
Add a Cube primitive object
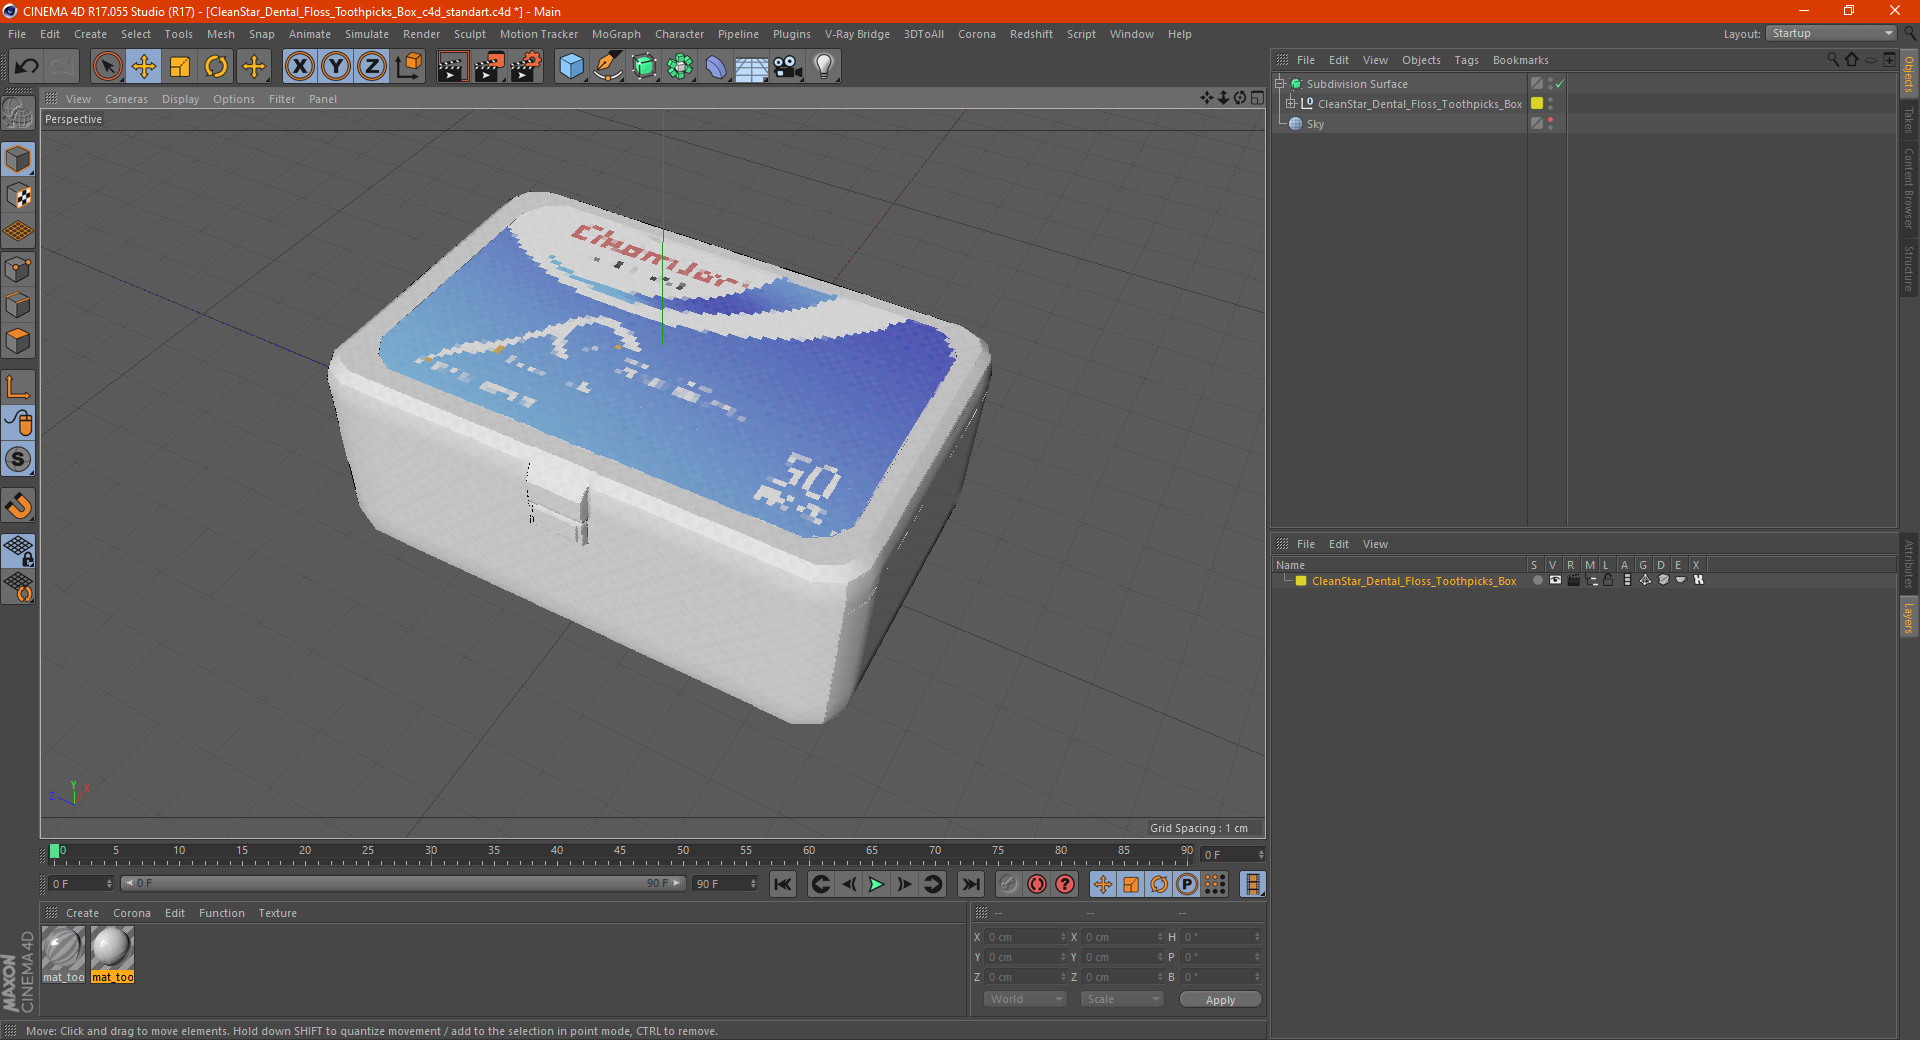(x=571, y=67)
